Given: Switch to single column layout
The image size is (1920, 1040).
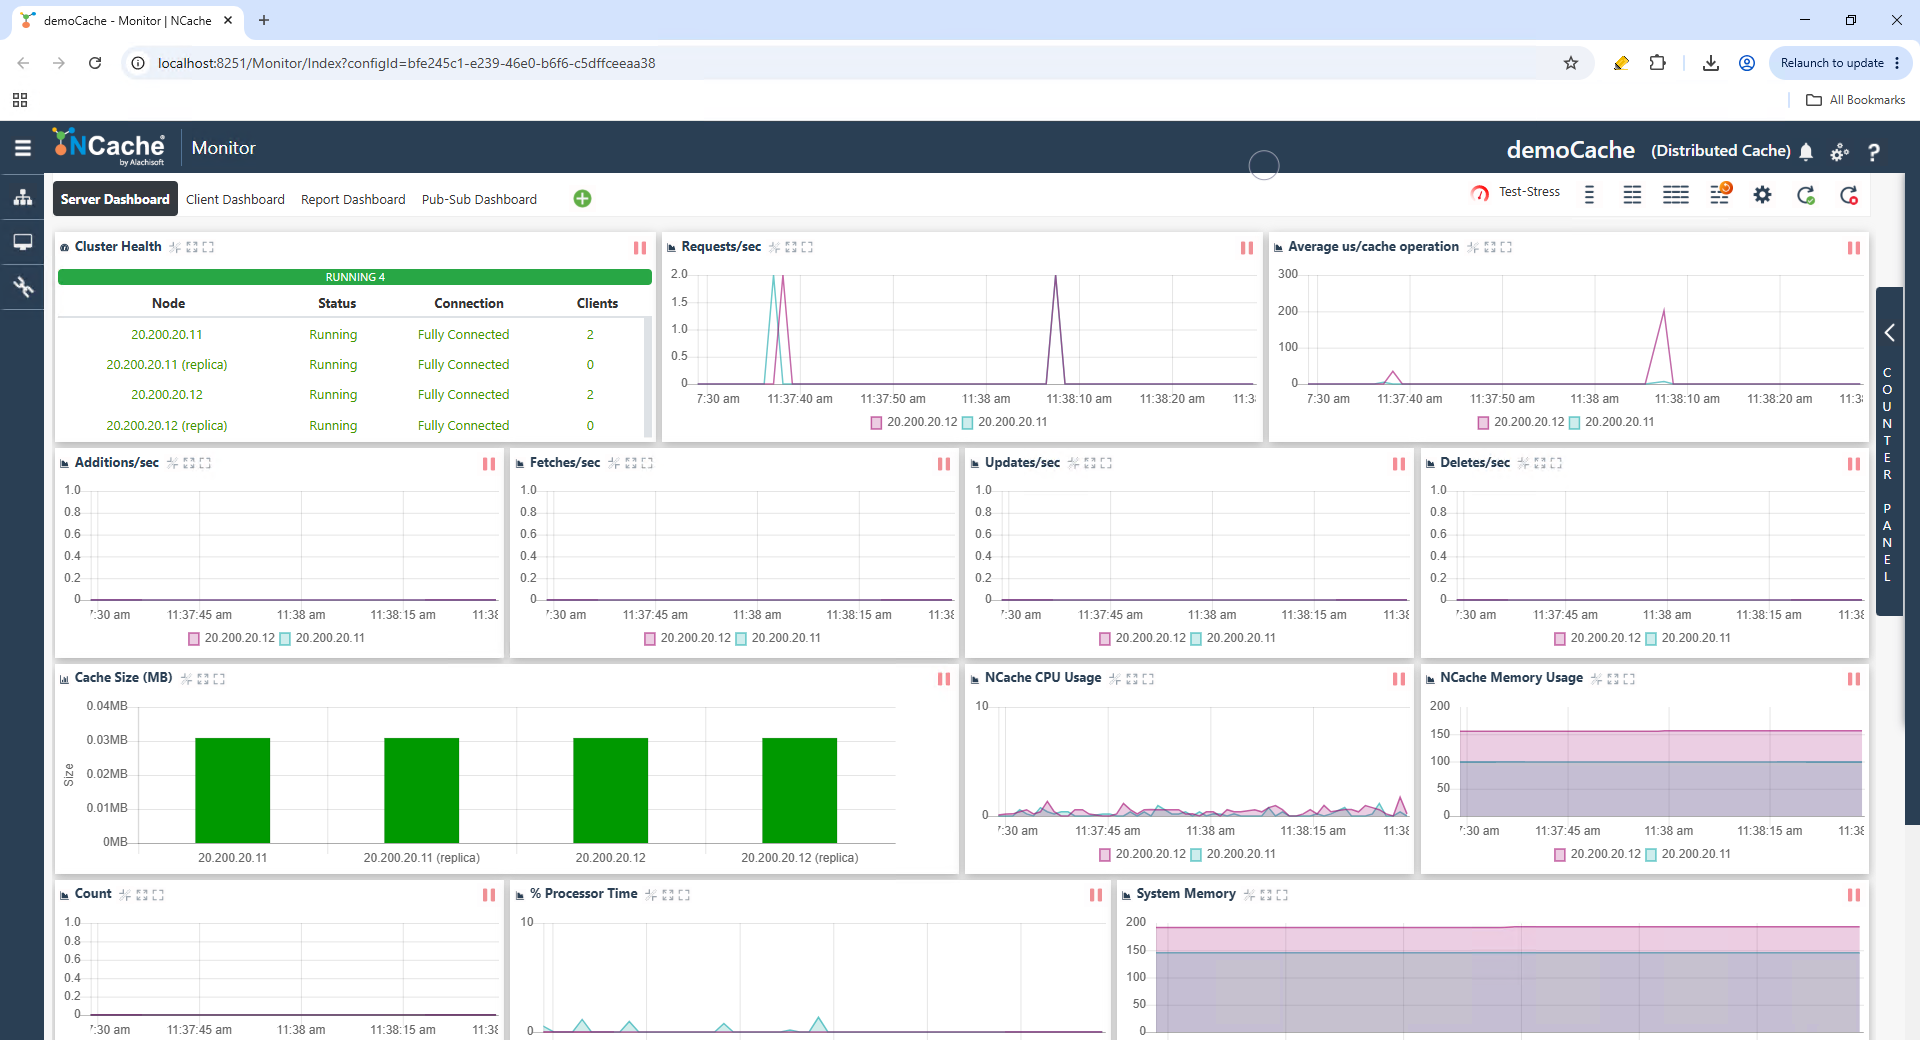Looking at the screenshot, I should pos(1589,195).
